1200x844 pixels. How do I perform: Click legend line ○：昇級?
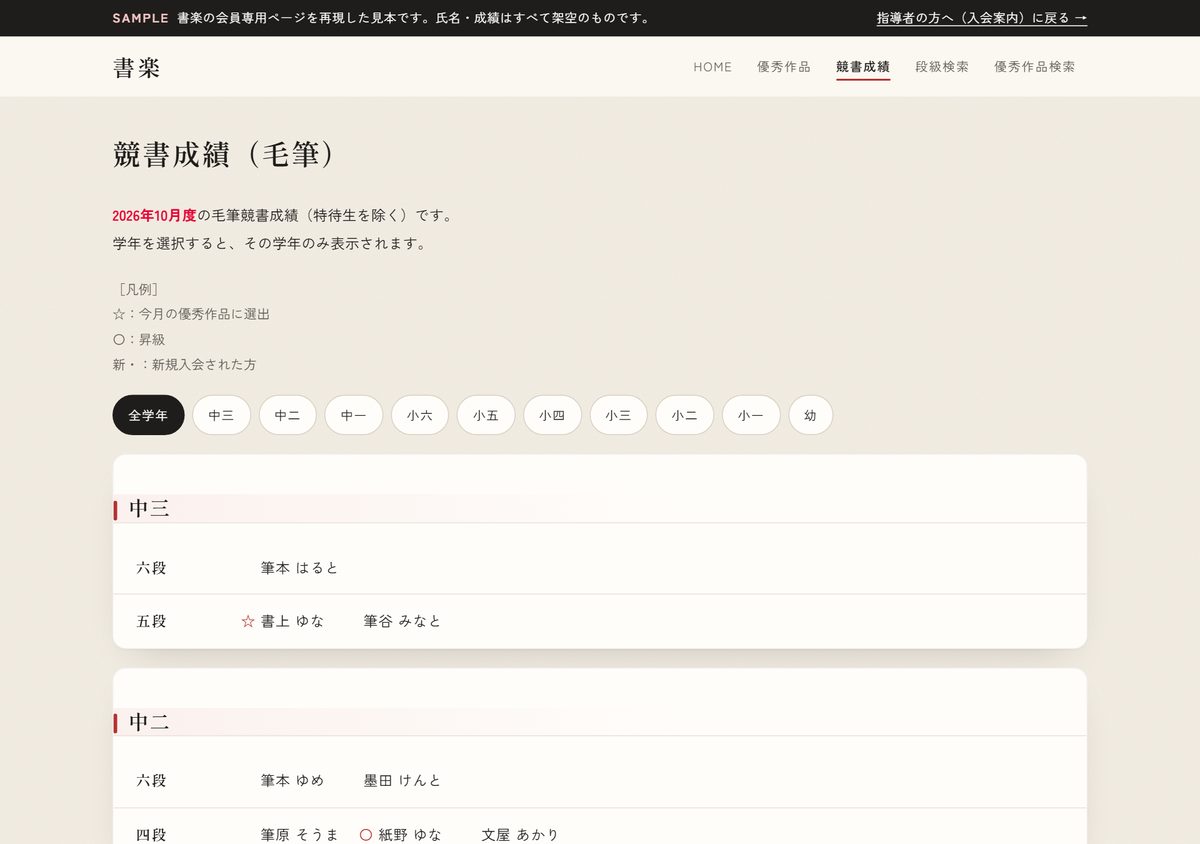[x=139, y=339]
